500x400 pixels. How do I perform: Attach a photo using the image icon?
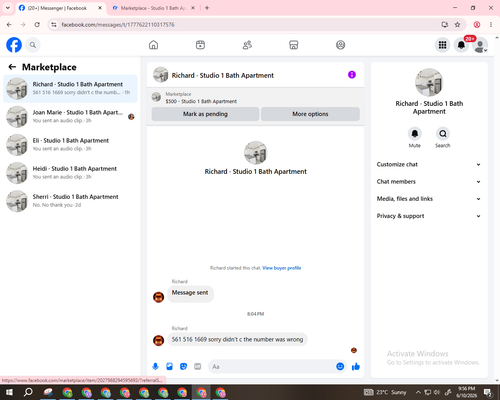(x=169, y=367)
